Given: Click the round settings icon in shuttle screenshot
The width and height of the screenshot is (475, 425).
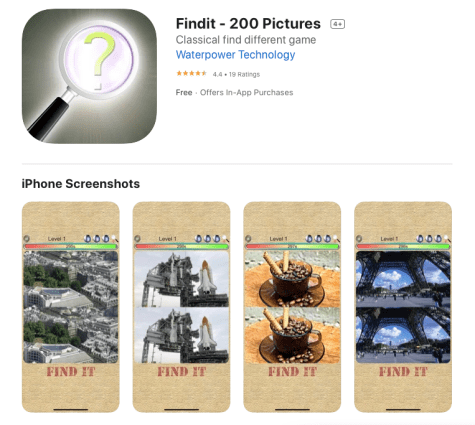Looking at the screenshot, I should (137, 239).
